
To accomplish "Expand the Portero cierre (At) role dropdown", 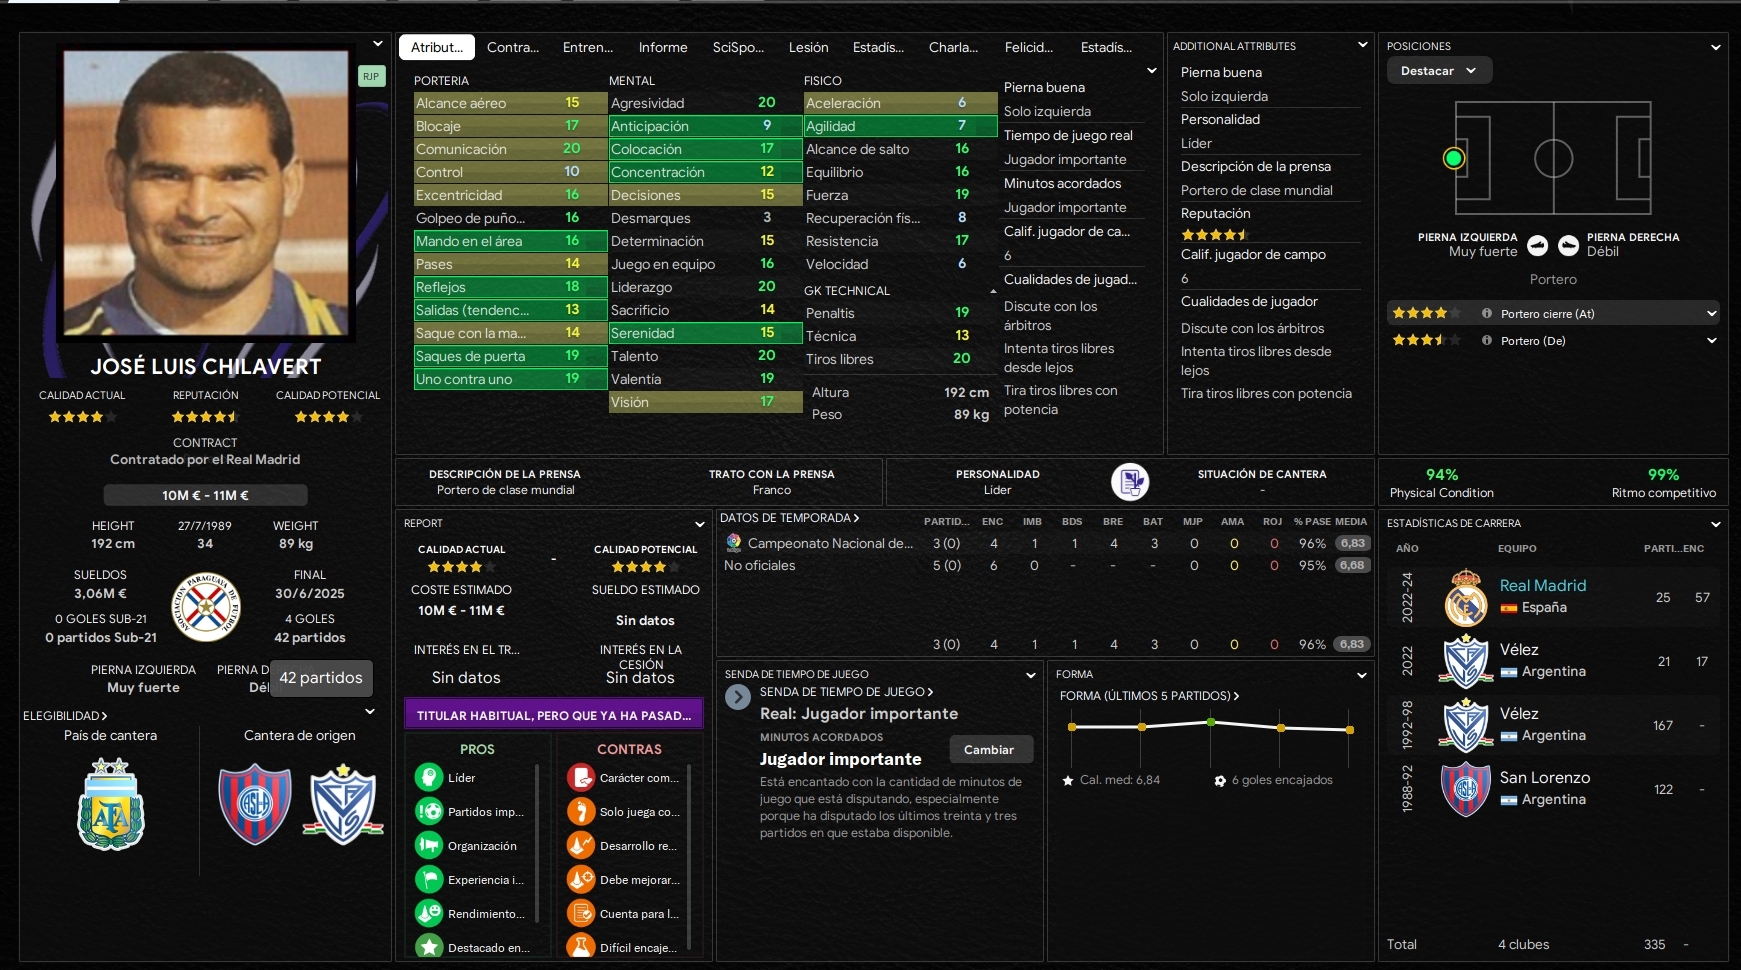I will pos(1711,314).
